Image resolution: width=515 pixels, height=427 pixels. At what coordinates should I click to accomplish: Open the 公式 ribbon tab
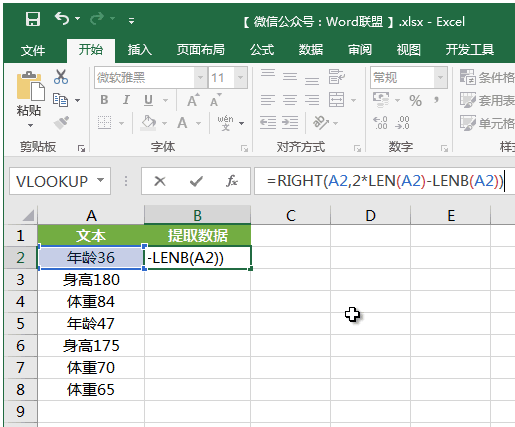click(262, 50)
